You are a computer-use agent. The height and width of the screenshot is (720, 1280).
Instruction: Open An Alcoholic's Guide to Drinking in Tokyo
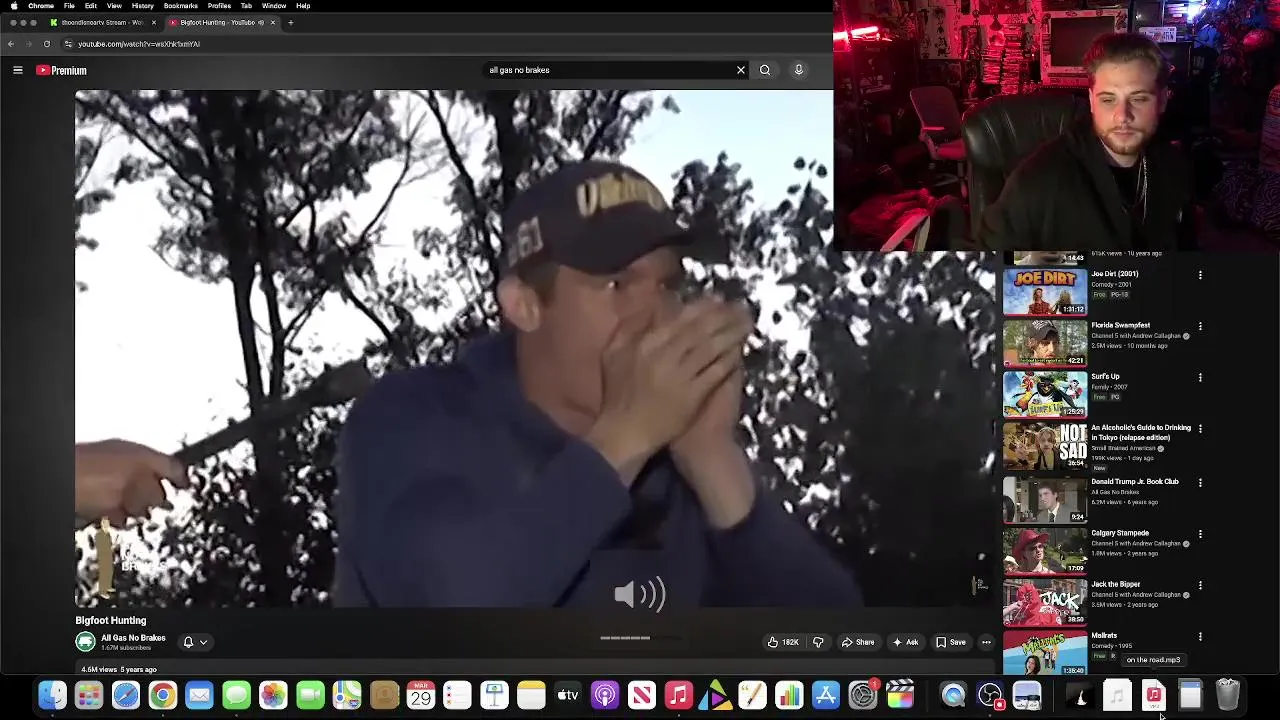(1141, 432)
